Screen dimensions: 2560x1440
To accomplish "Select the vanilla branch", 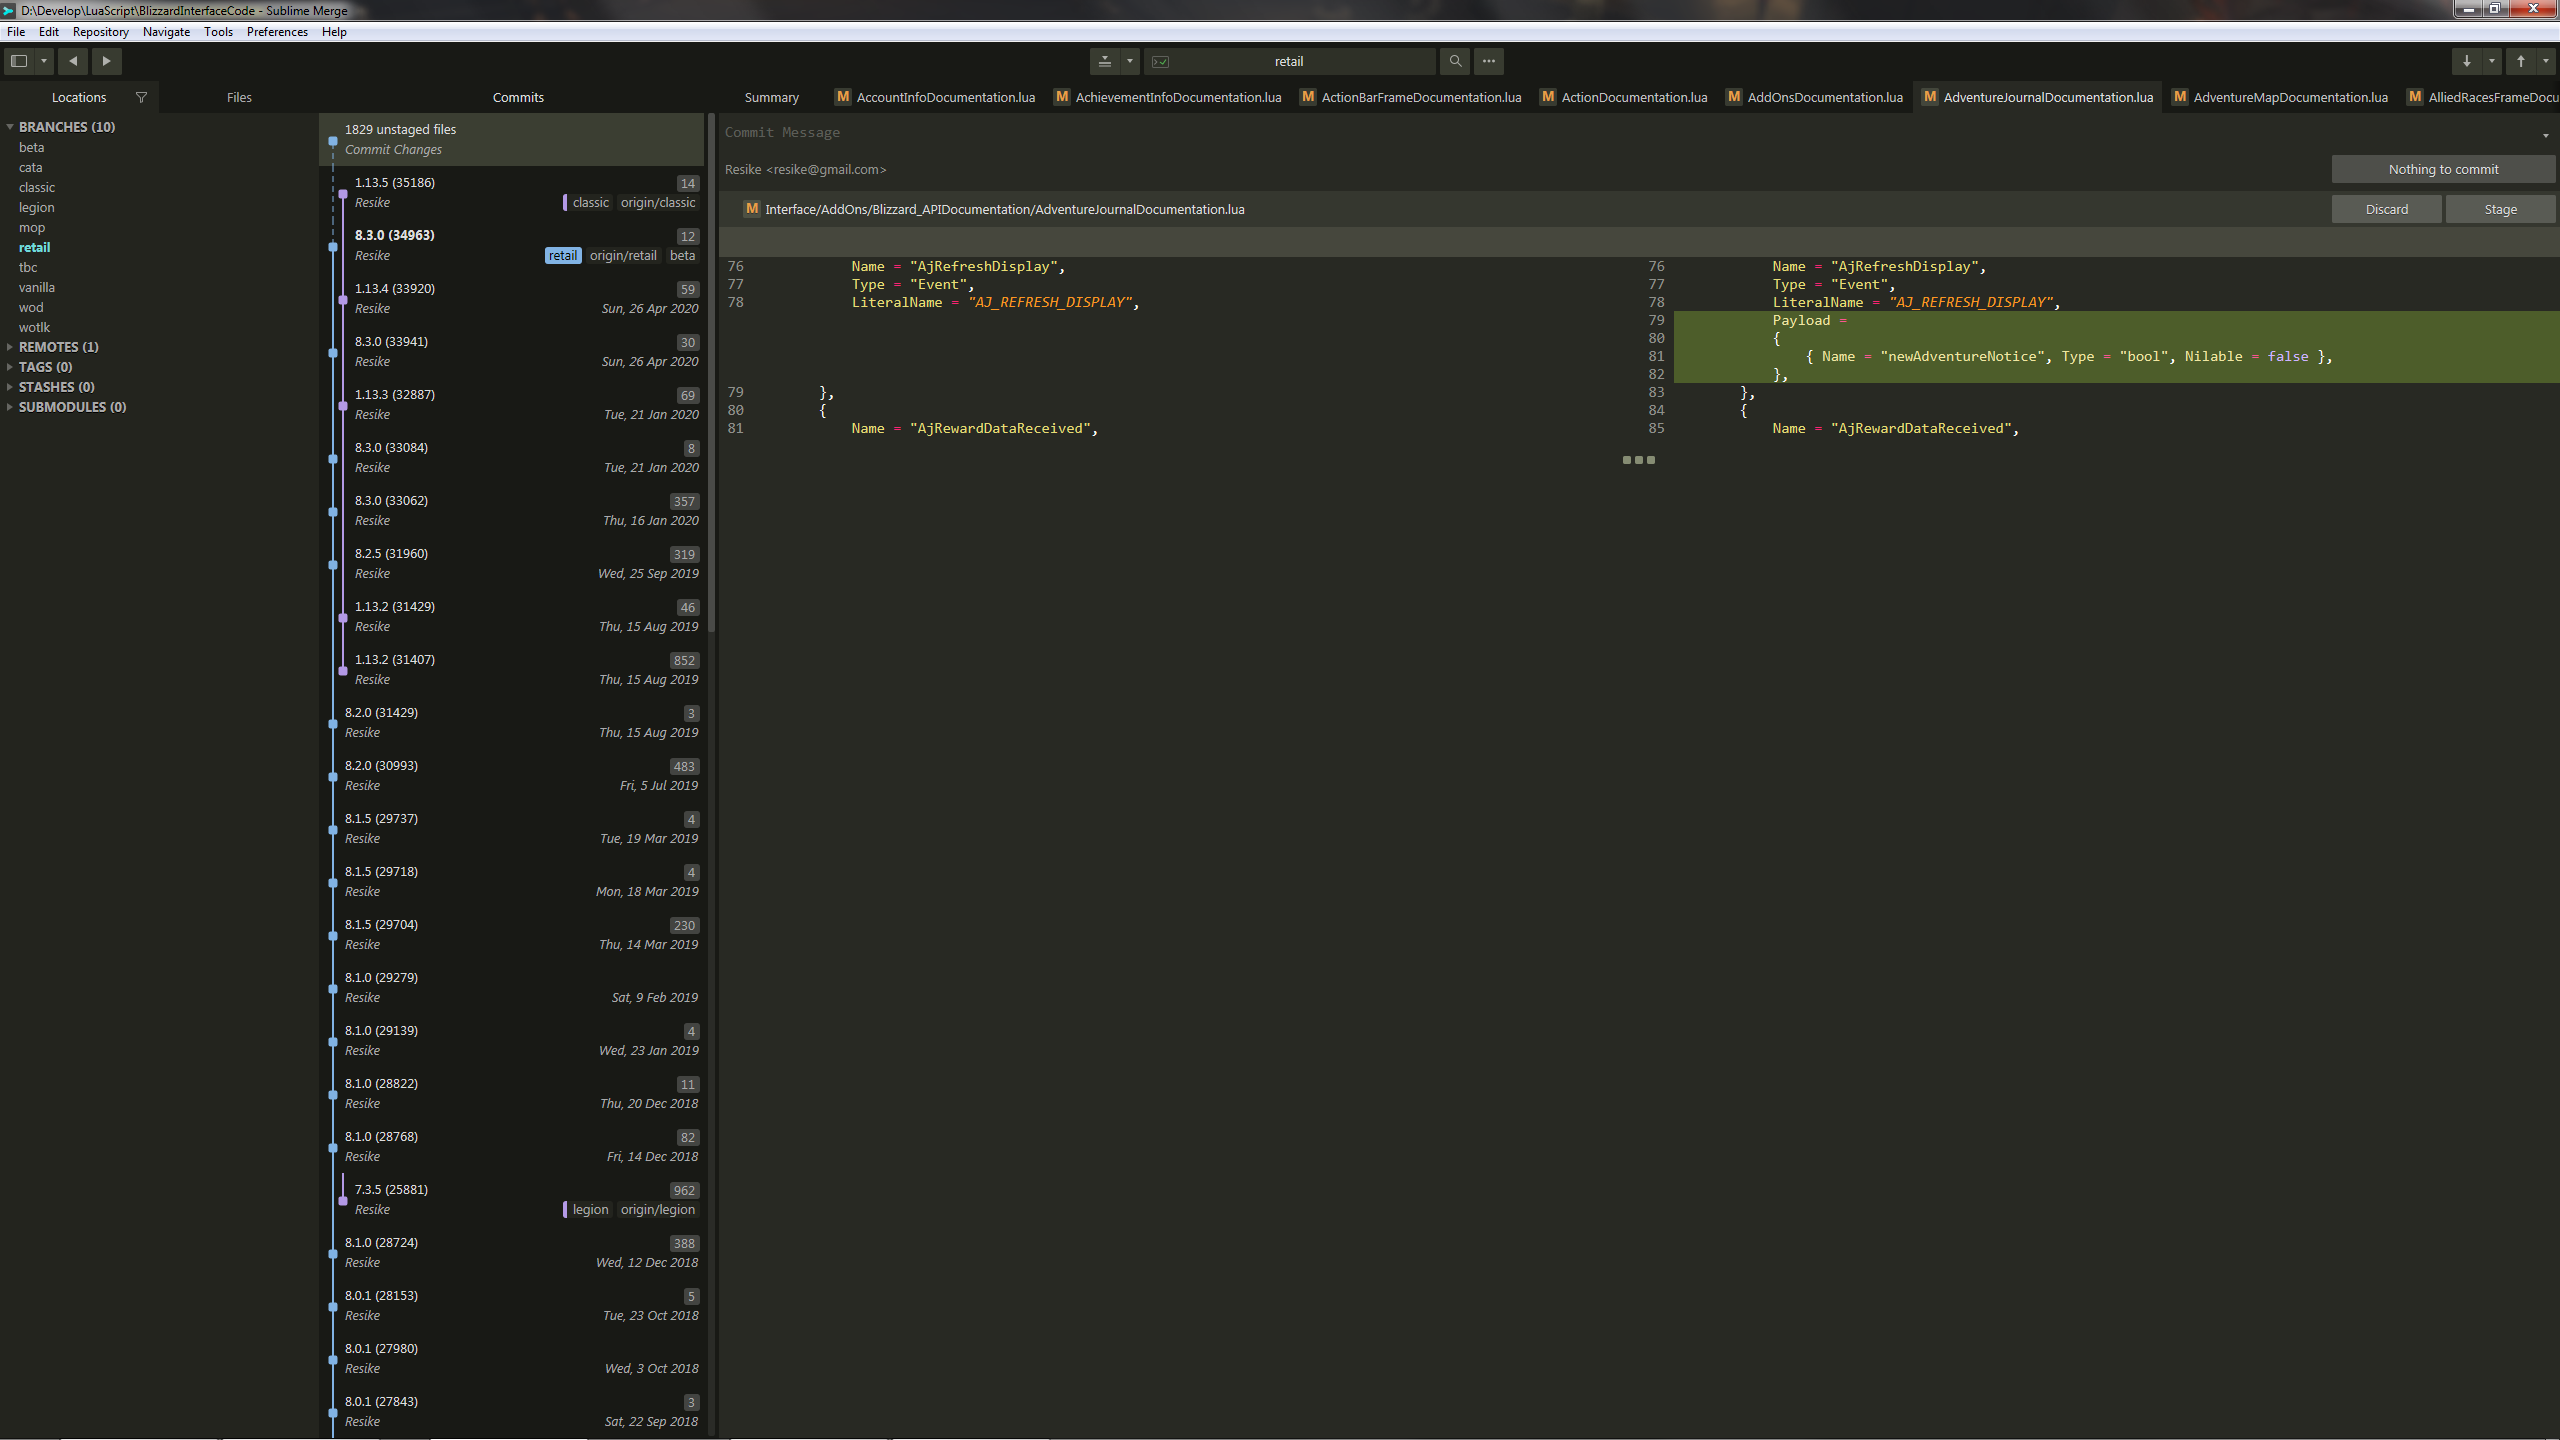I will click(36, 287).
